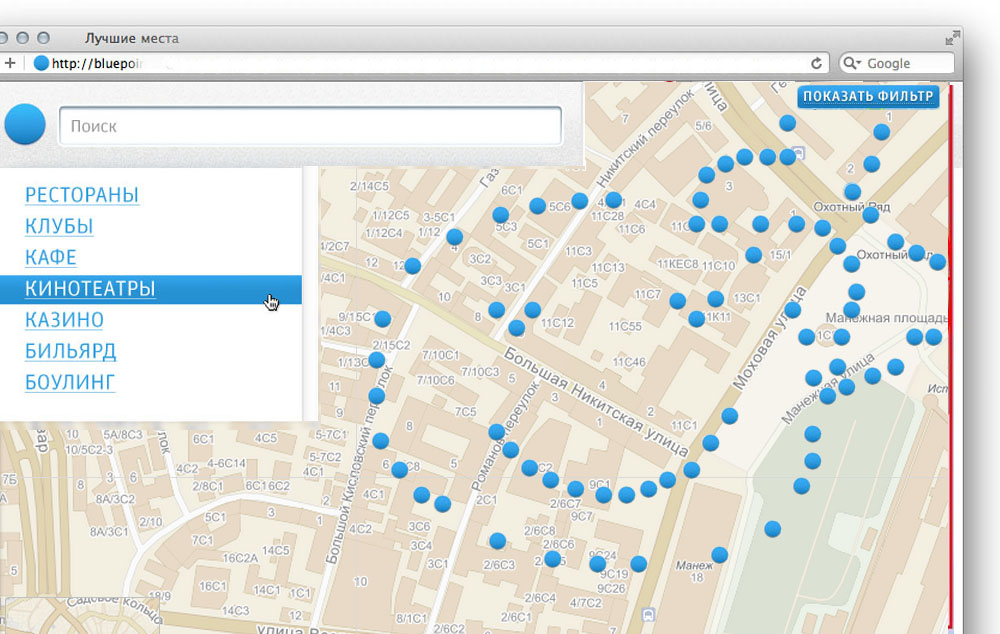Select the marker next to the 15/1 label

tap(754, 255)
